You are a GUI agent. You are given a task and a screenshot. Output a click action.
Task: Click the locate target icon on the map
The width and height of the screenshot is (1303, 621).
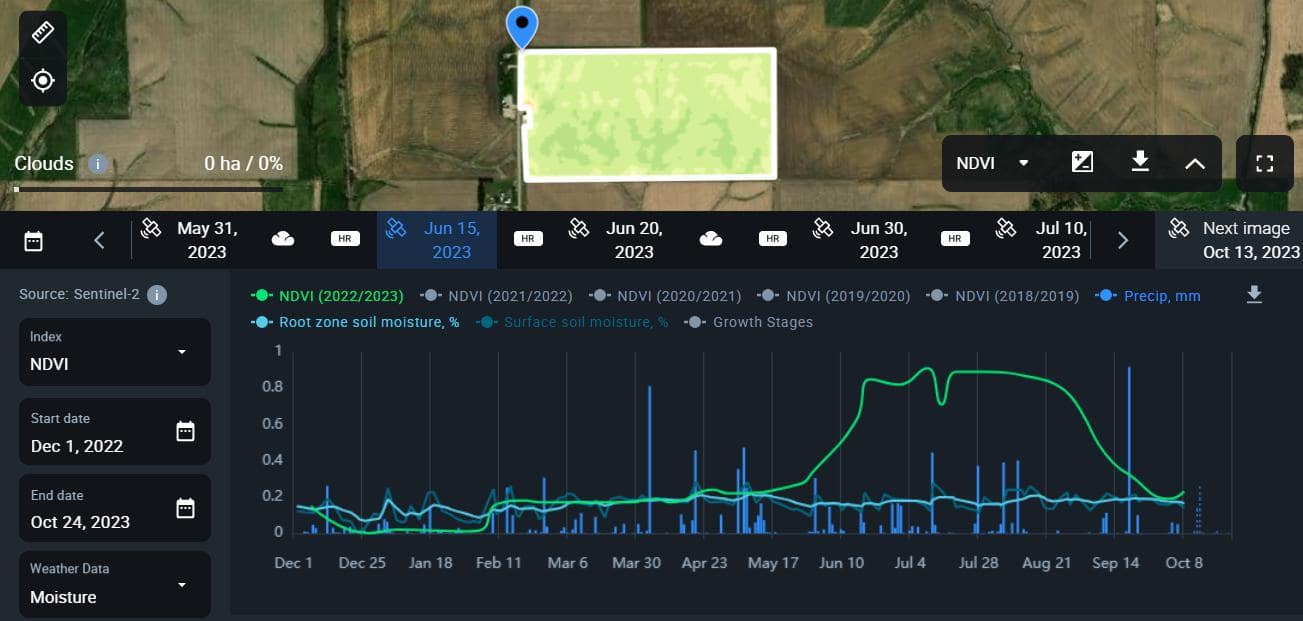click(x=43, y=80)
